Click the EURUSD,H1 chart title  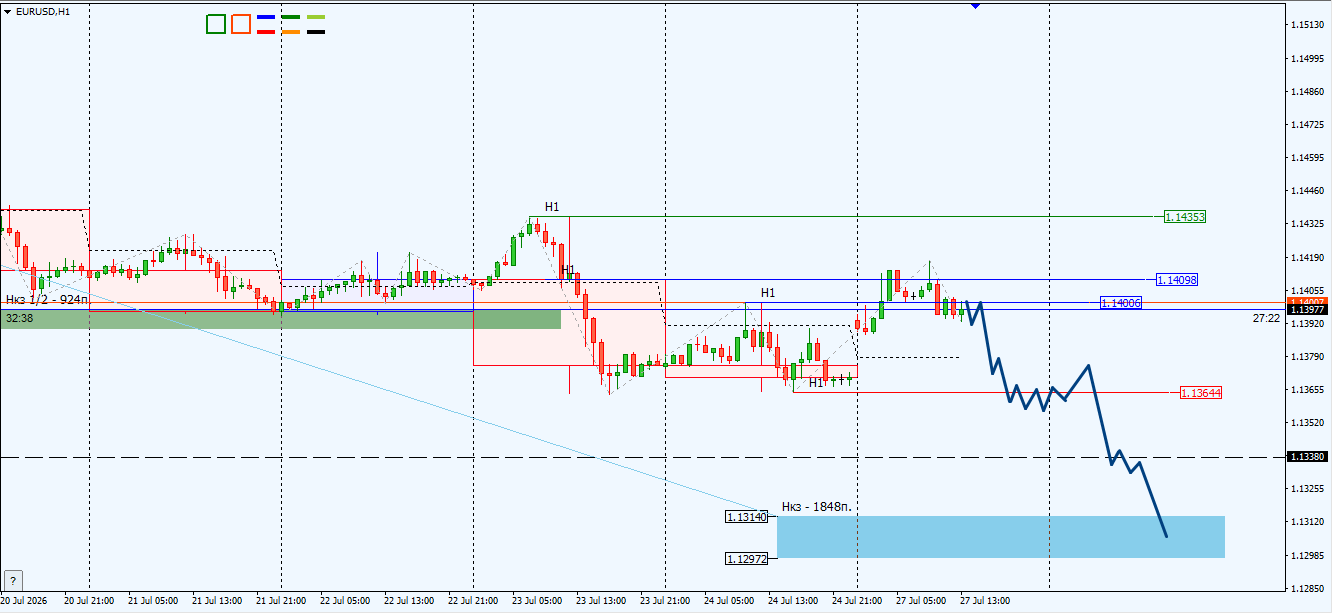click(x=42, y=11)
